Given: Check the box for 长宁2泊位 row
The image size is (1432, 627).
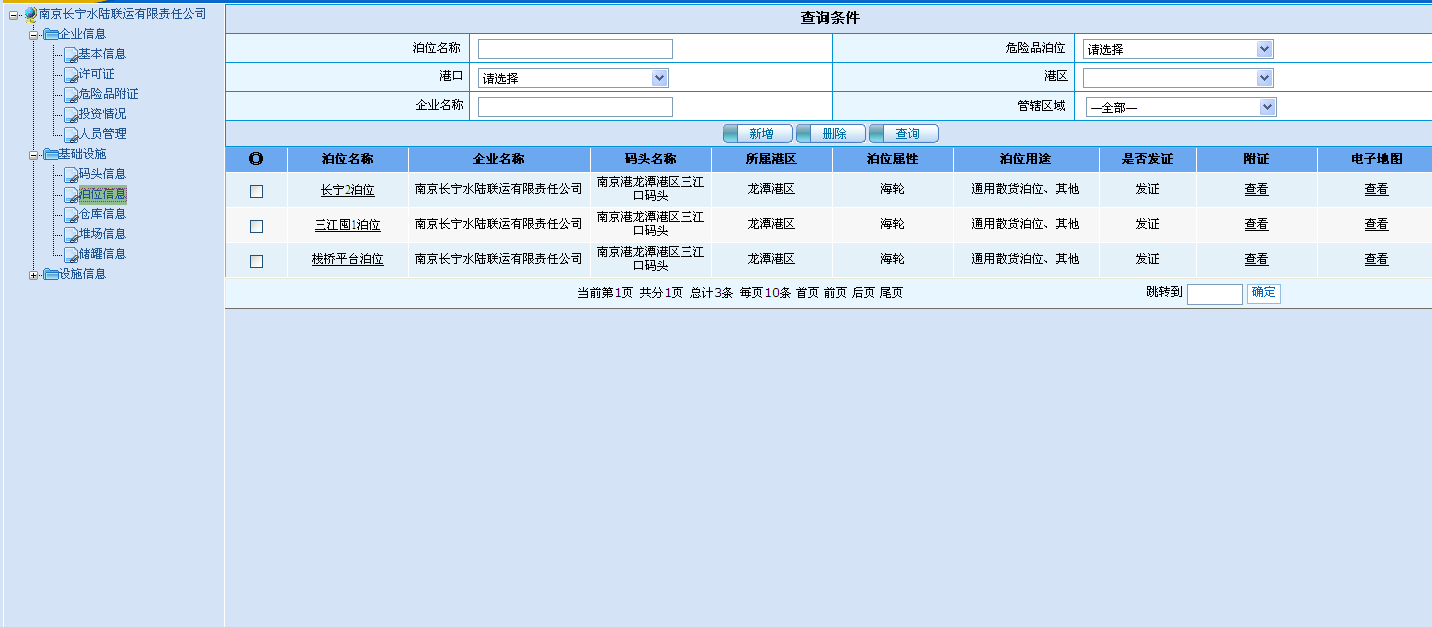Looking at the screenshot, I should pyautogui.click(x=256, y=191).
